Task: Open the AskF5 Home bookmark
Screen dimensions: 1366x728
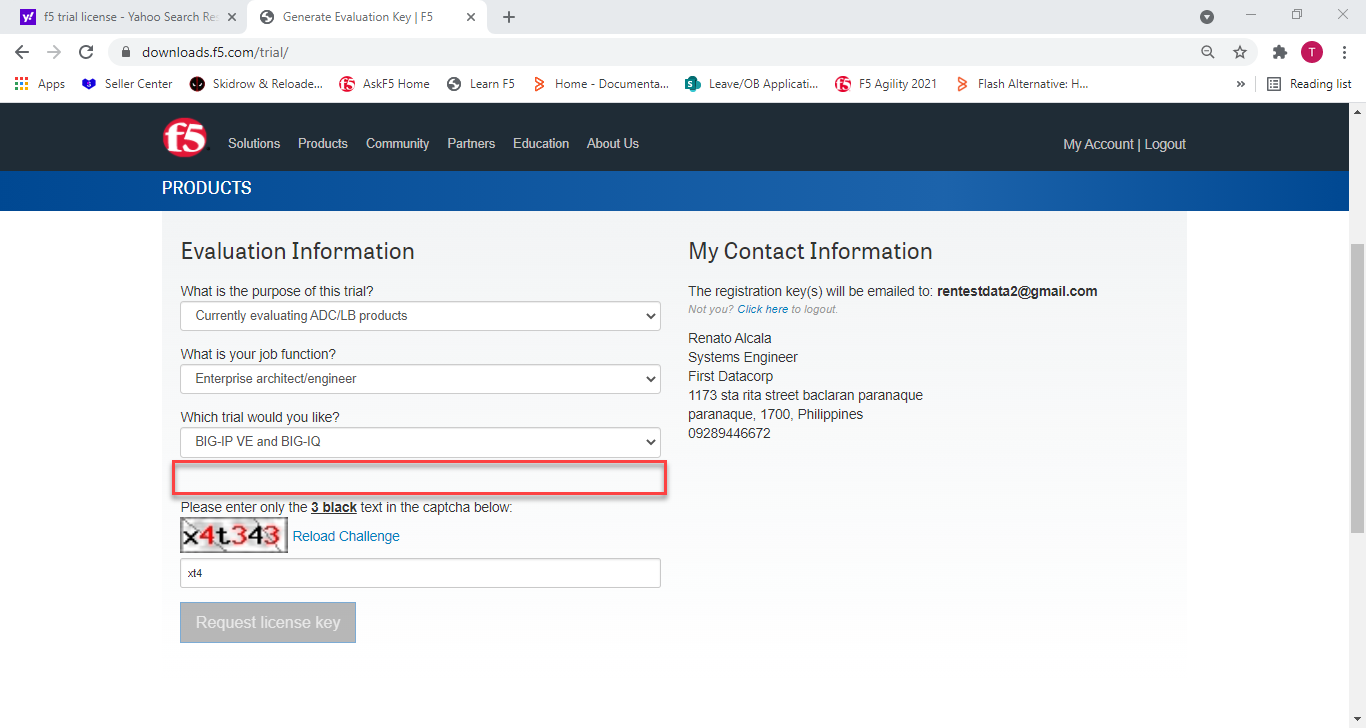Action: pyautogui.click(x=384, y=84)
